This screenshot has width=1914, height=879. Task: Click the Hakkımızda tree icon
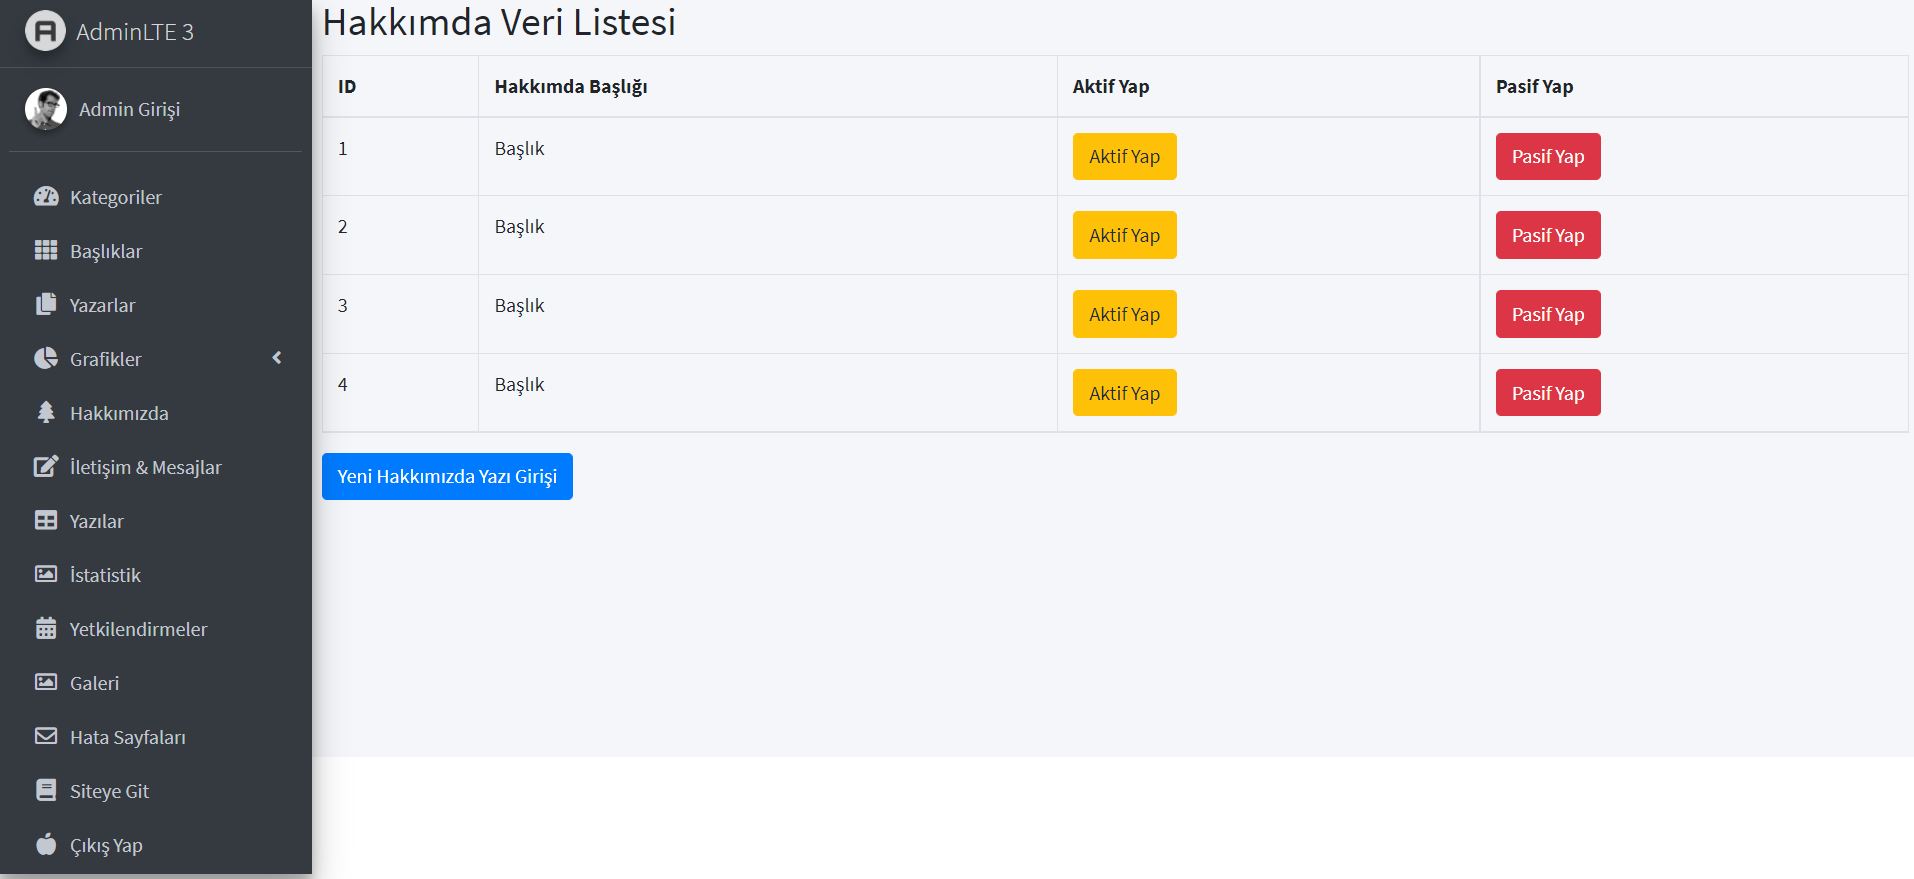46,412
